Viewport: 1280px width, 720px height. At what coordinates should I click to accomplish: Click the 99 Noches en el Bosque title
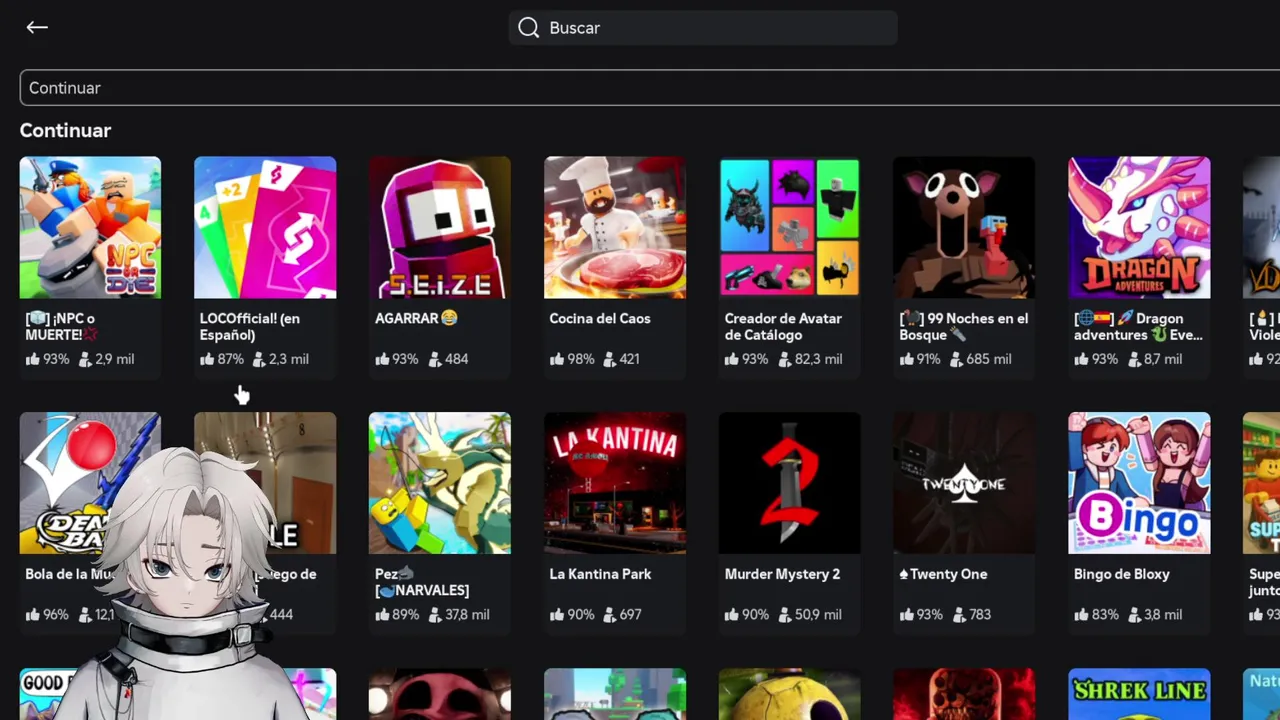[x=964, y=326]
